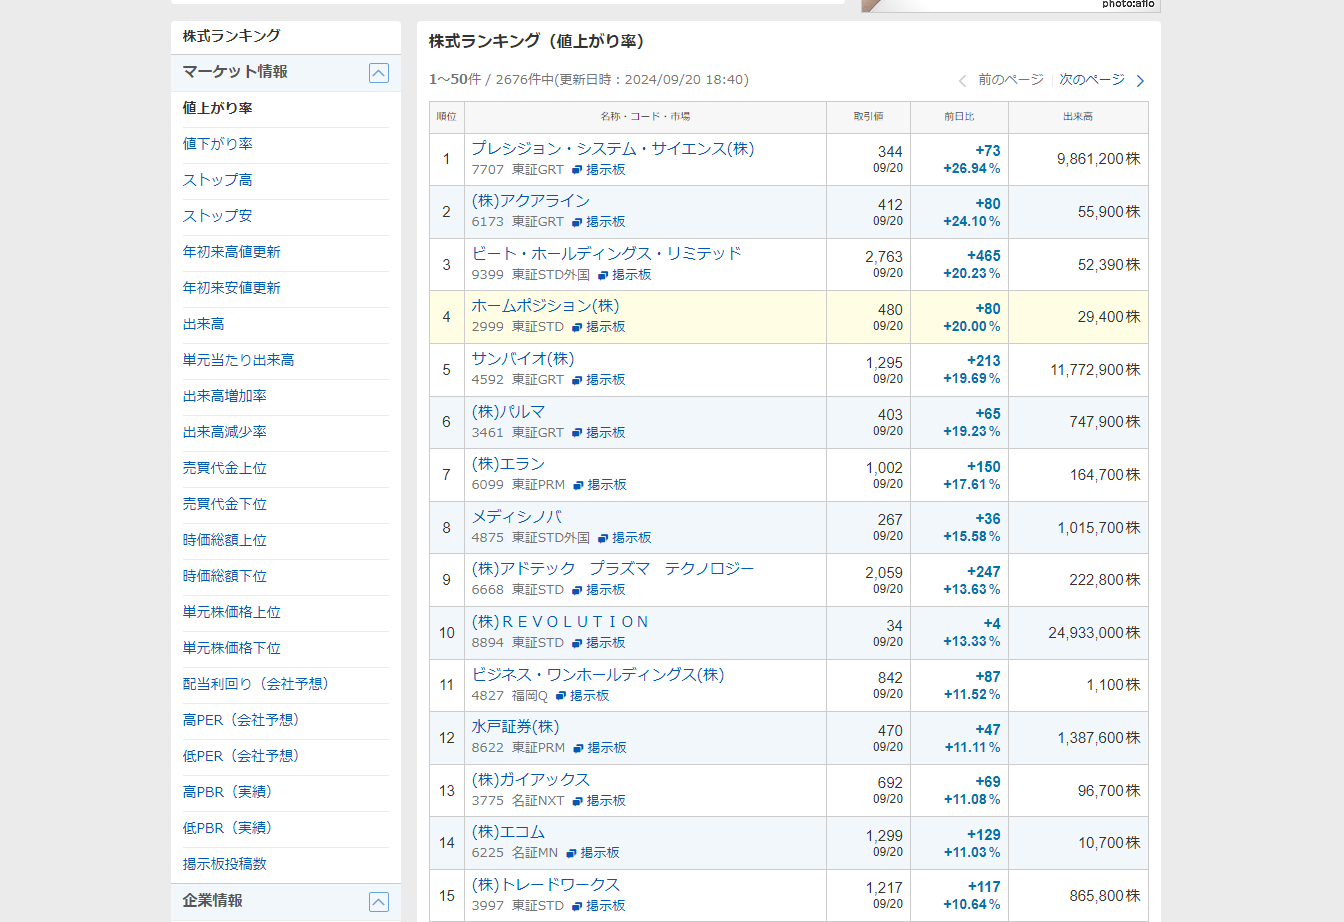Open 出来高減少率 ranking

point(224,432)
